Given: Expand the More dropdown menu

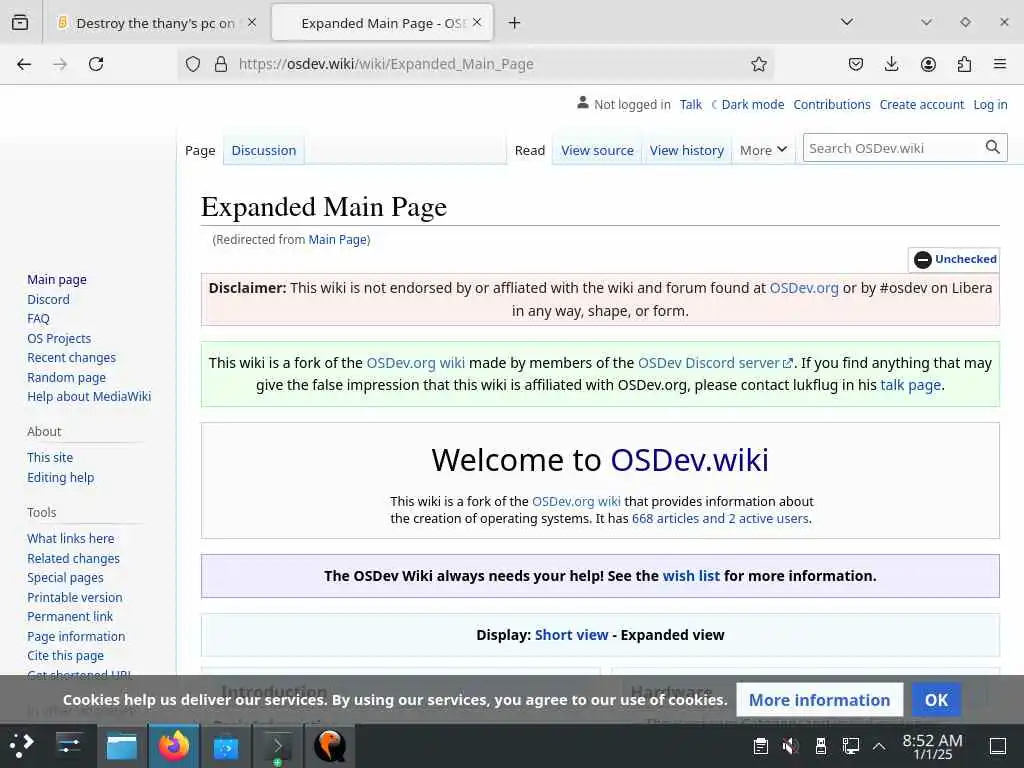Looking at the screenshot, I should pyautogui.click(x=763, y=150).
